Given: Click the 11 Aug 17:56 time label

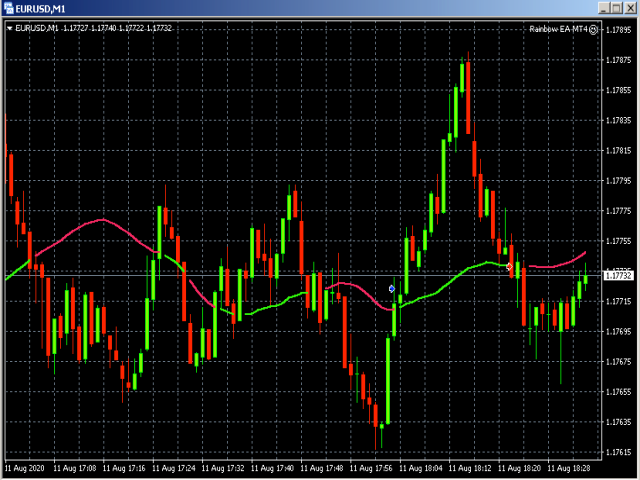Looking at the screenshot, I should tap(371, 468).
